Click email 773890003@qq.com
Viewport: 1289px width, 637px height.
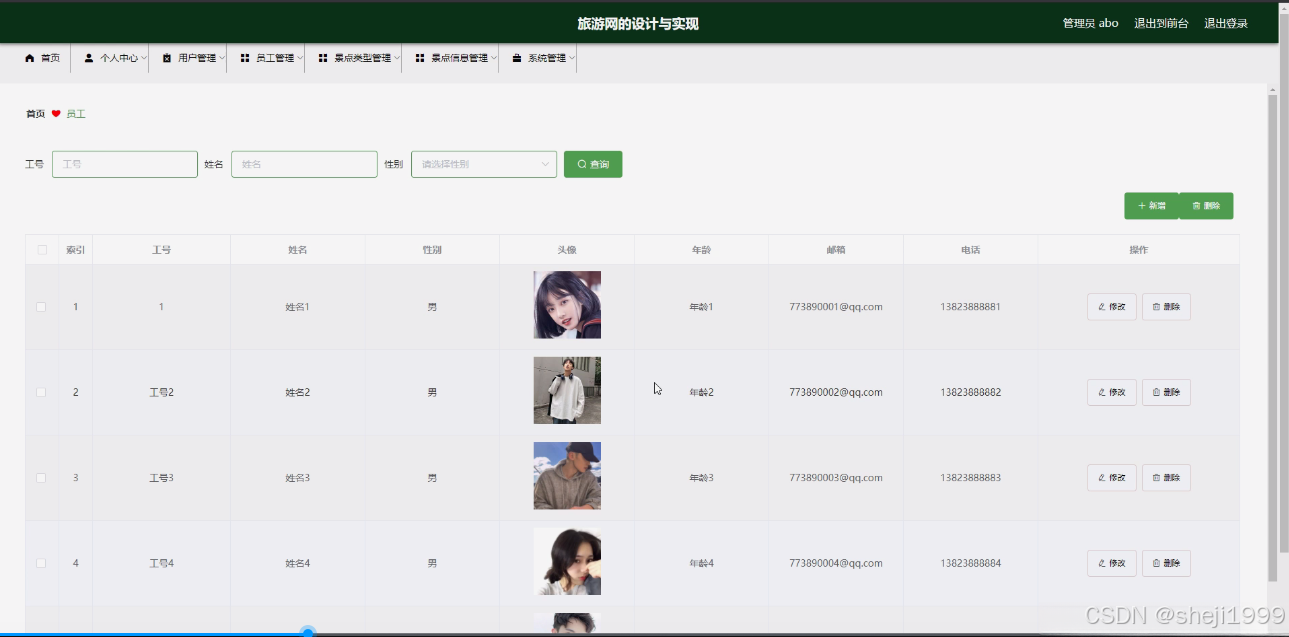point(836,478)
